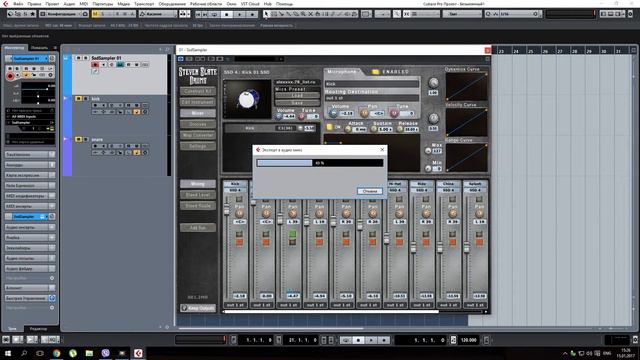
Task: Toggle the yellow microphone ENABLED indicator
Action: pyautogui.click(x=375, y=72)
